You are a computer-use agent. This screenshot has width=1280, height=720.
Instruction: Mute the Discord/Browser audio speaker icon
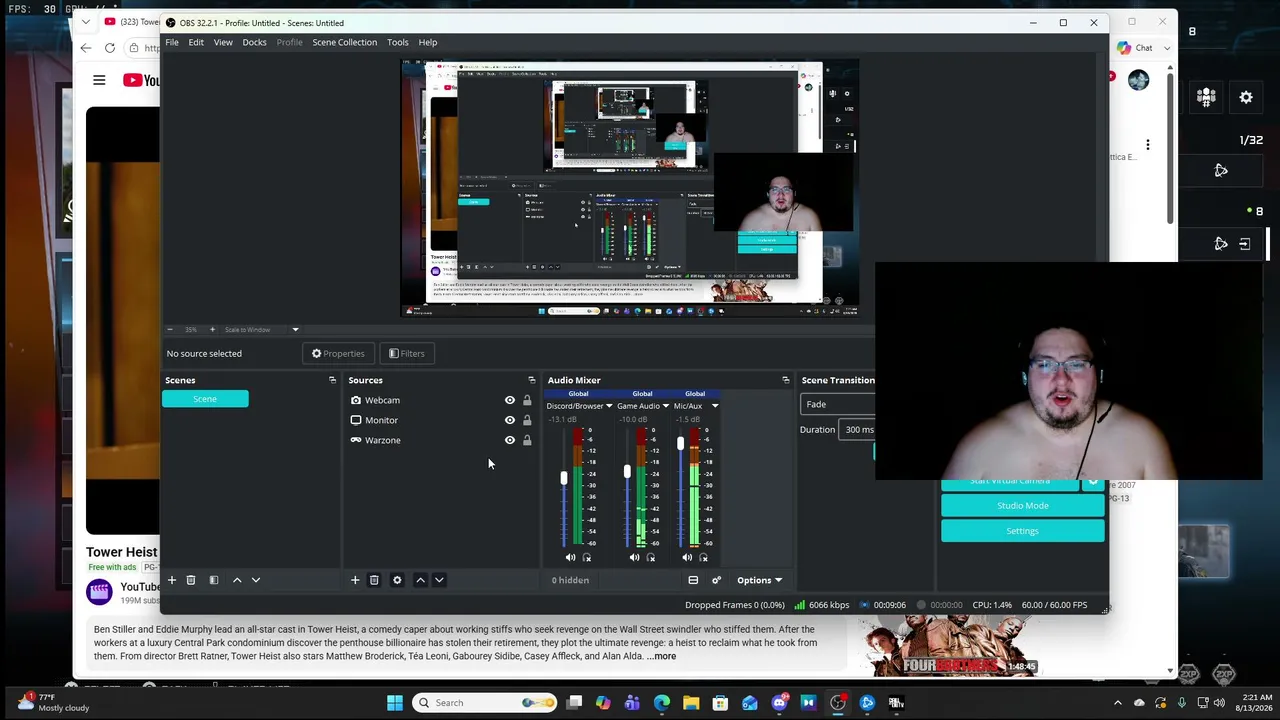click(570, 558)
